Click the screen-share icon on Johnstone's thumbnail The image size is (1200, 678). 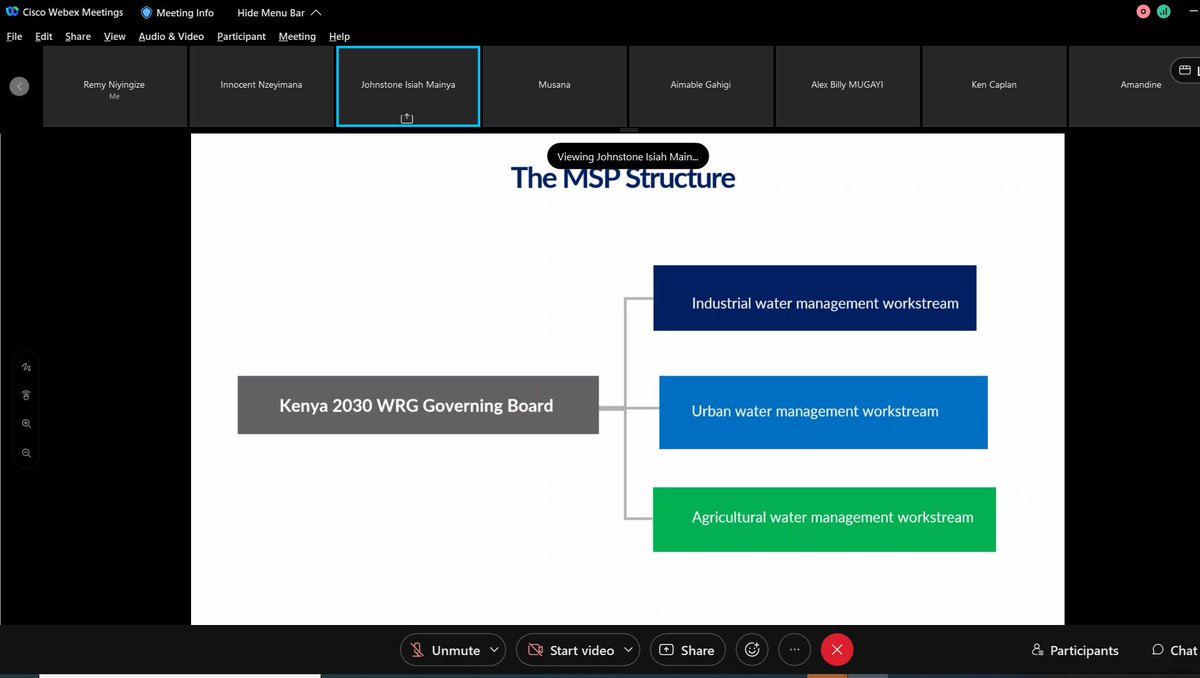coord(406,117)
